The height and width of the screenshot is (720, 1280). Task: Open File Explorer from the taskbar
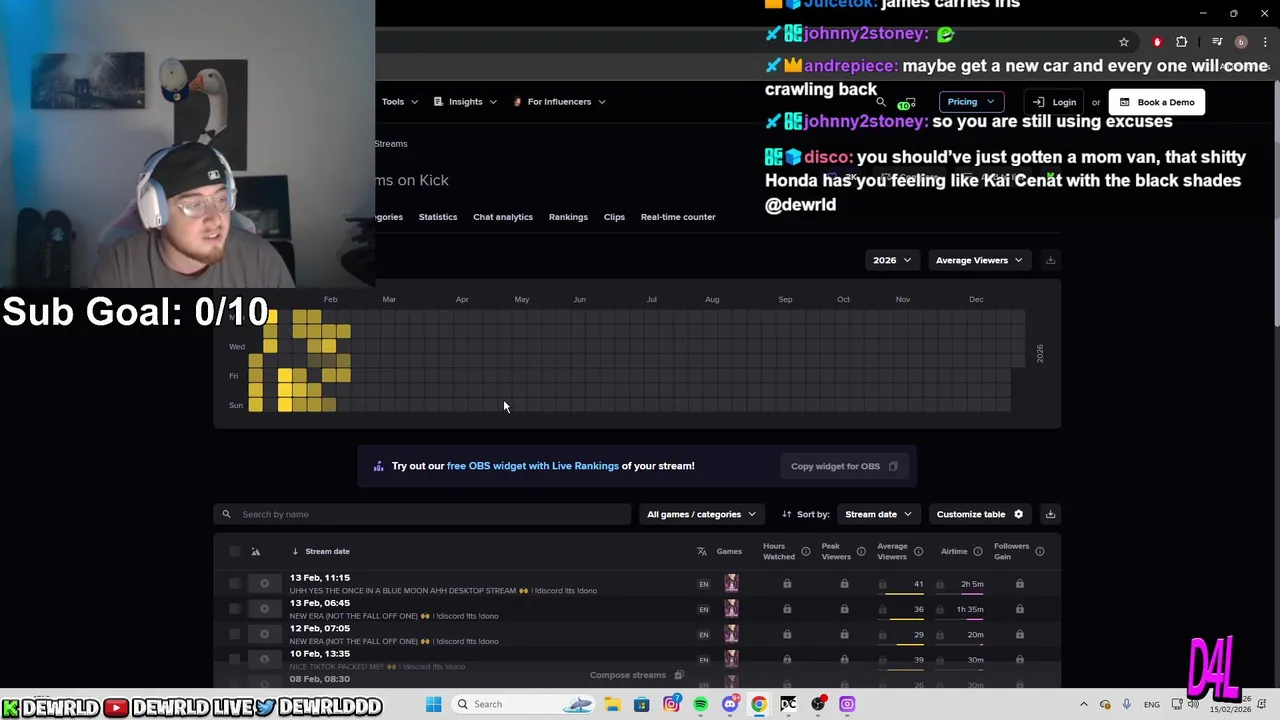click(x=612, y=704)
